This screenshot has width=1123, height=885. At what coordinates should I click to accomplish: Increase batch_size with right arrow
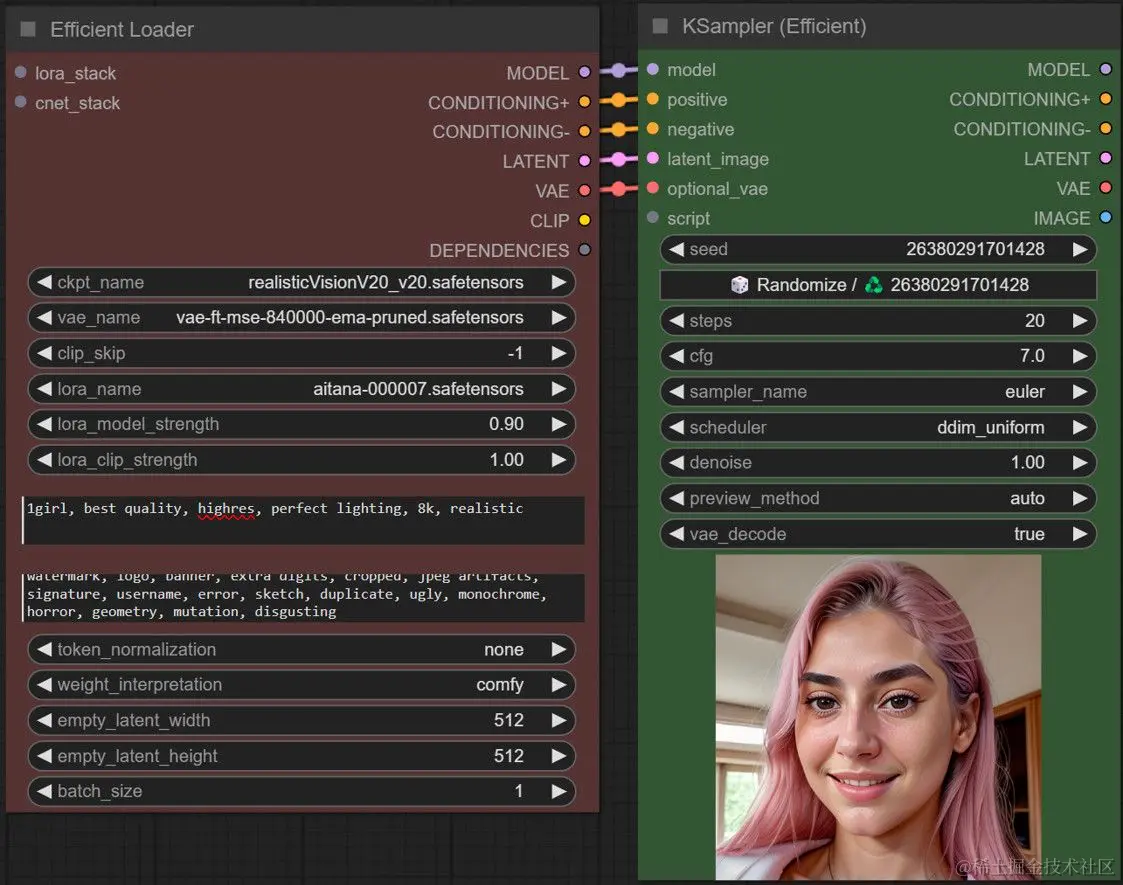tap(559, 791)
